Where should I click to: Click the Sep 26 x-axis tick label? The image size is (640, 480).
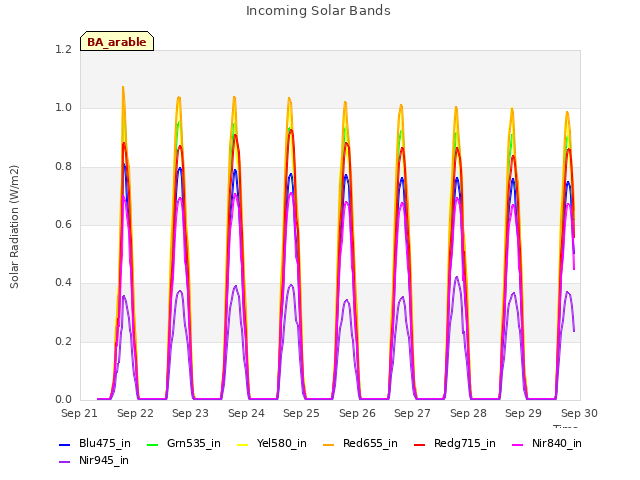point(357,413)
